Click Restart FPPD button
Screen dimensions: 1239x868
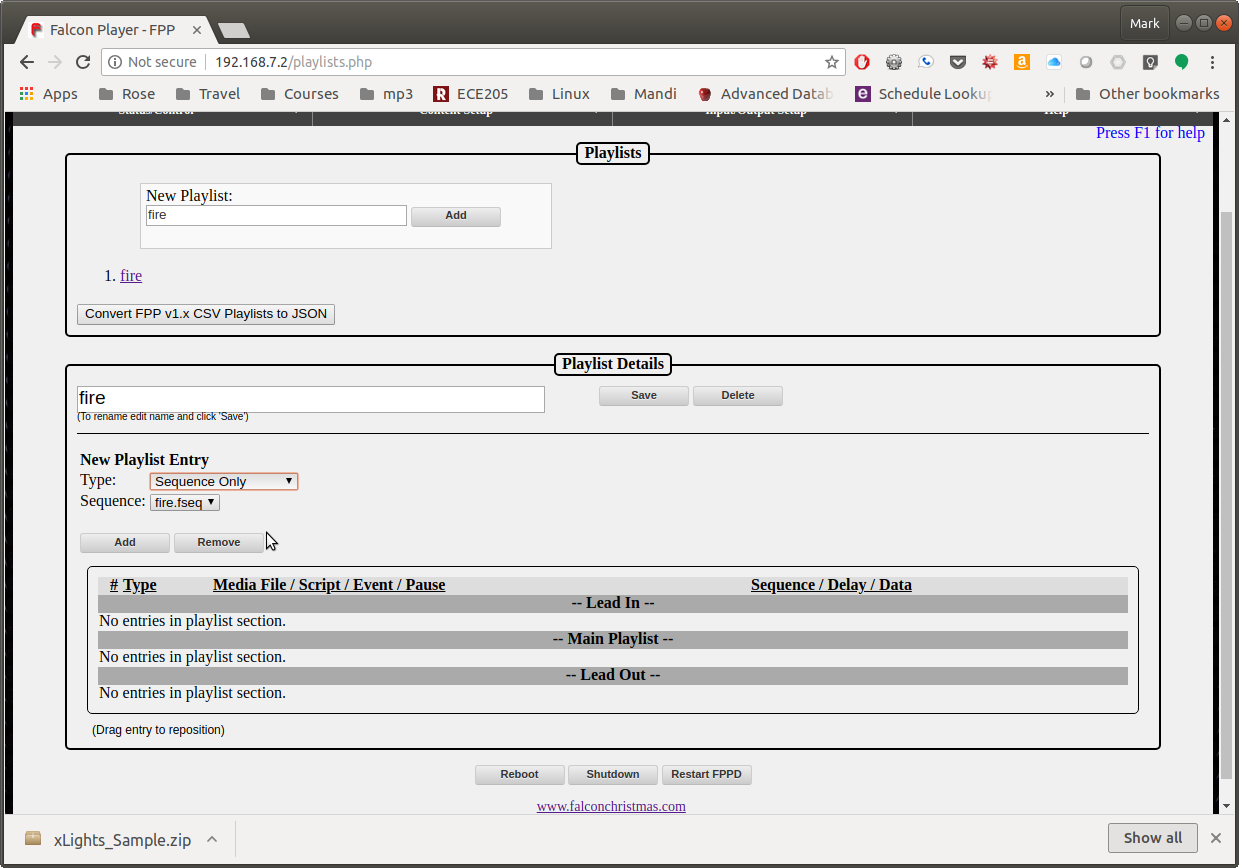point(706,774)
